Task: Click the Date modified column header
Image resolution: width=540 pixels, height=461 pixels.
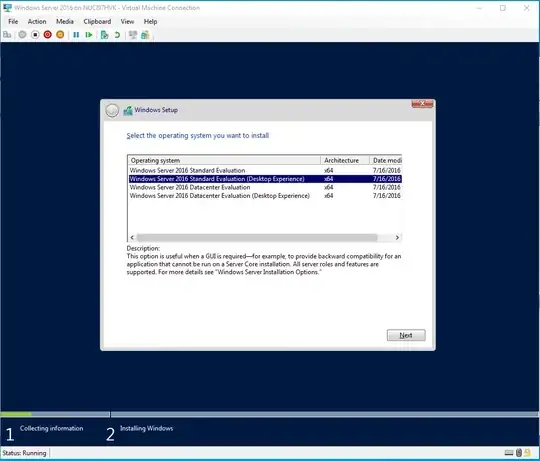Action: 386,160
